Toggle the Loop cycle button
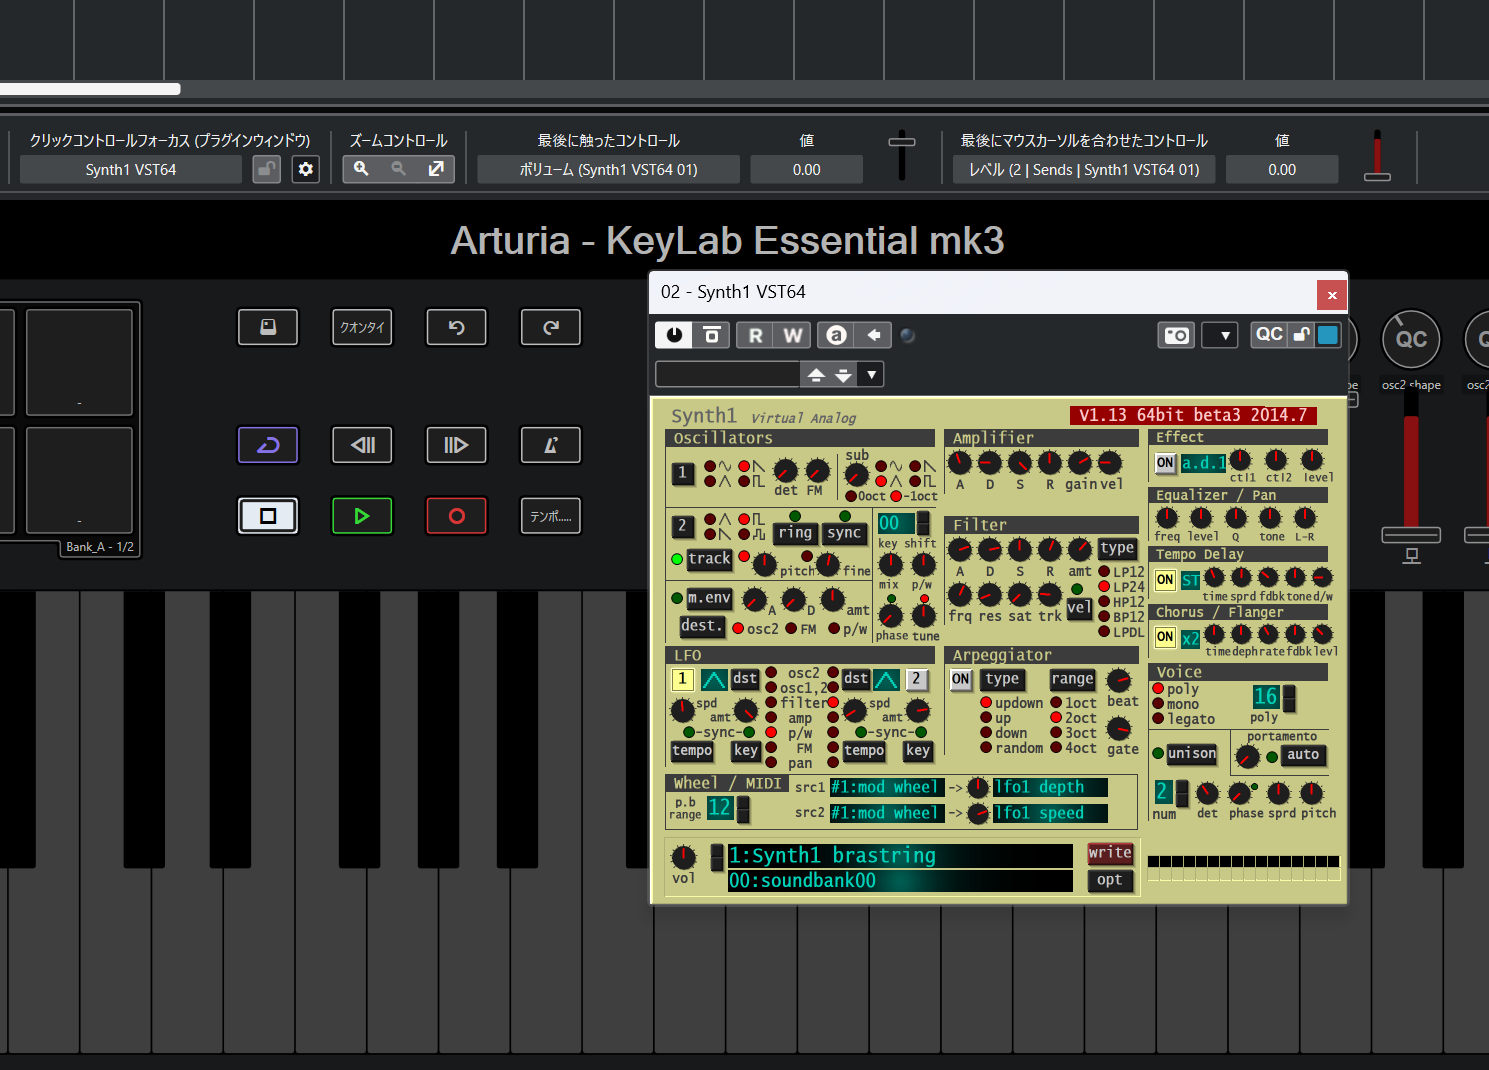The image size is (1489, 1070). click(268, 445)
